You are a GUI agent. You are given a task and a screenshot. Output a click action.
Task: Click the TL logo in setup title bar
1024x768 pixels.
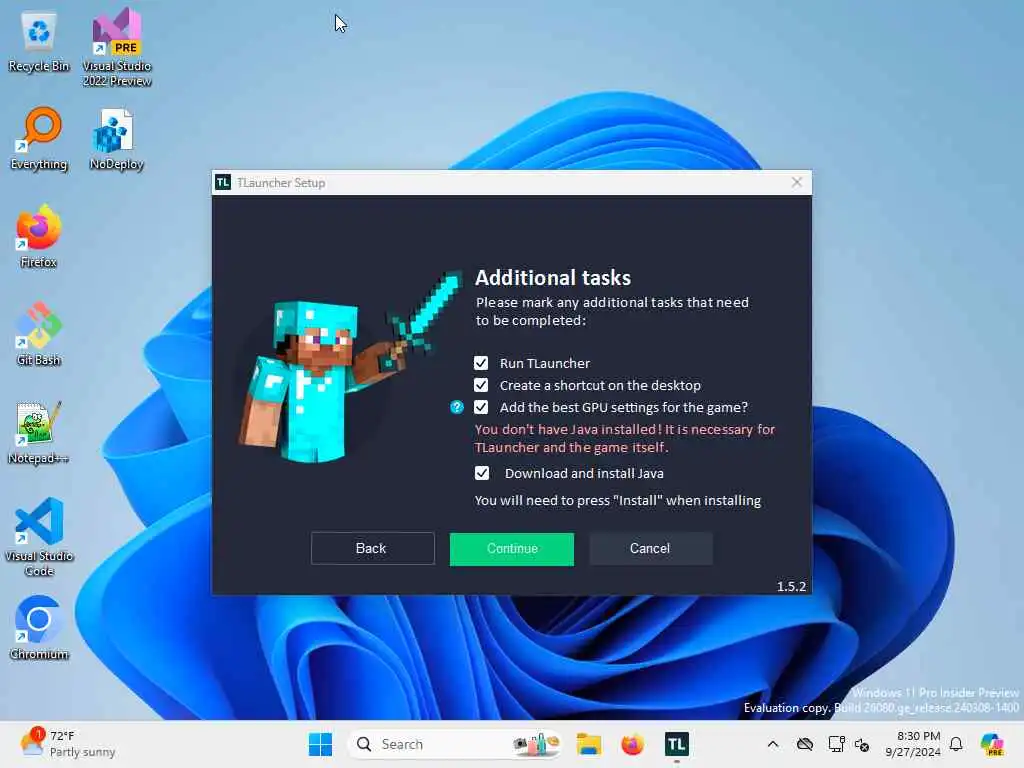223,182
